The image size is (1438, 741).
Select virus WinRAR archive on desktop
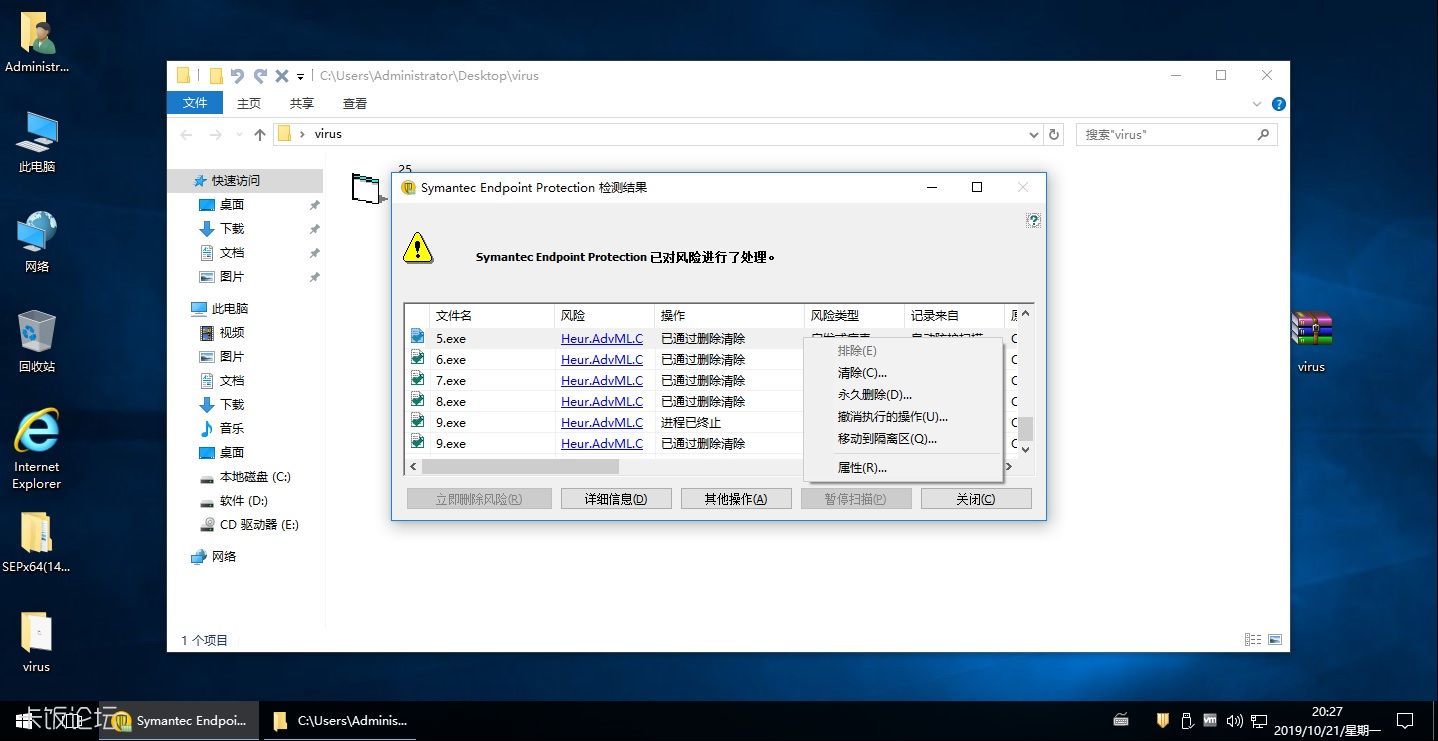[1311, 341]
